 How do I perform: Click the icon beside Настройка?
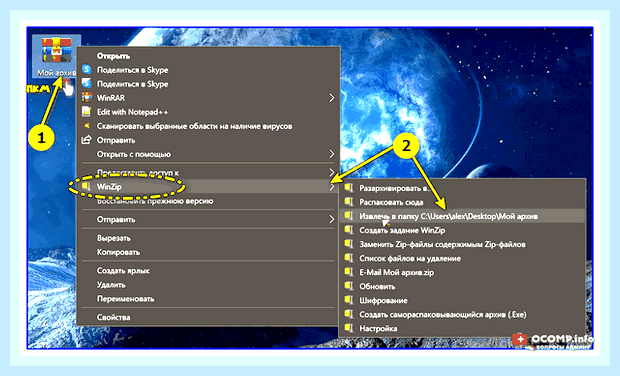349,328
